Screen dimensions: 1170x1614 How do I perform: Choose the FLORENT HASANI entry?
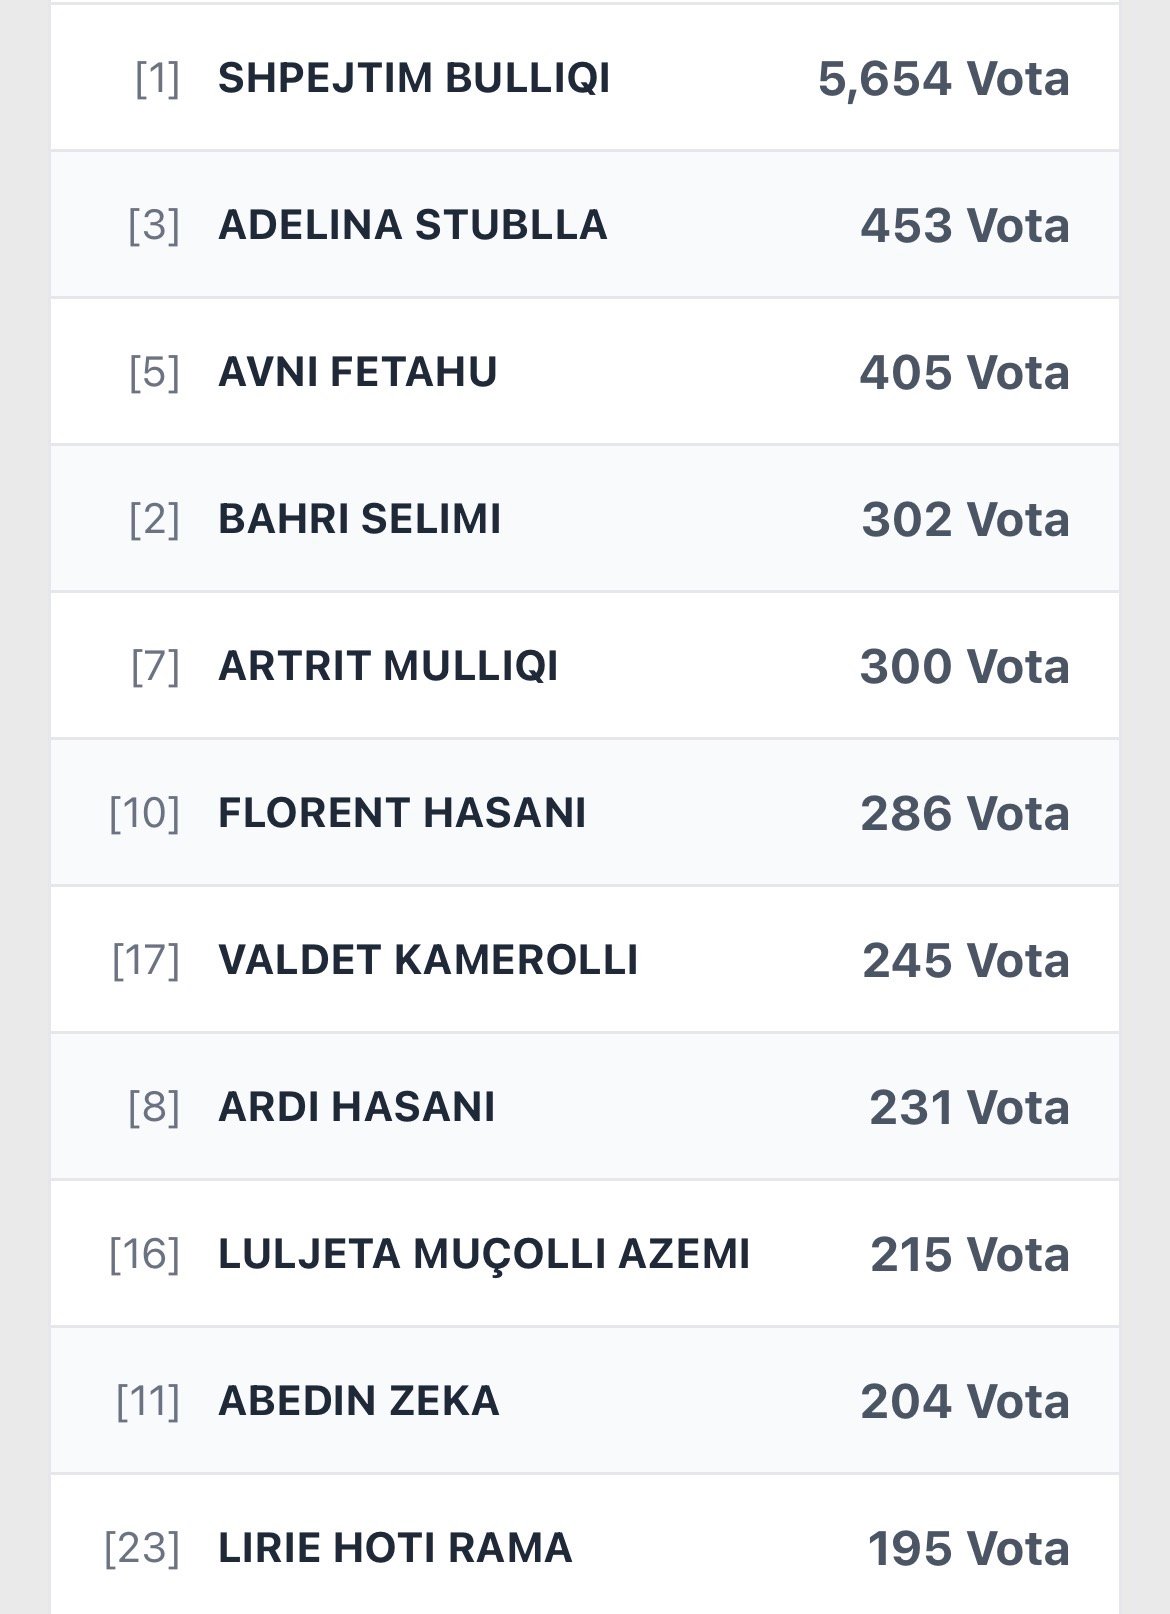pos(402,813)
